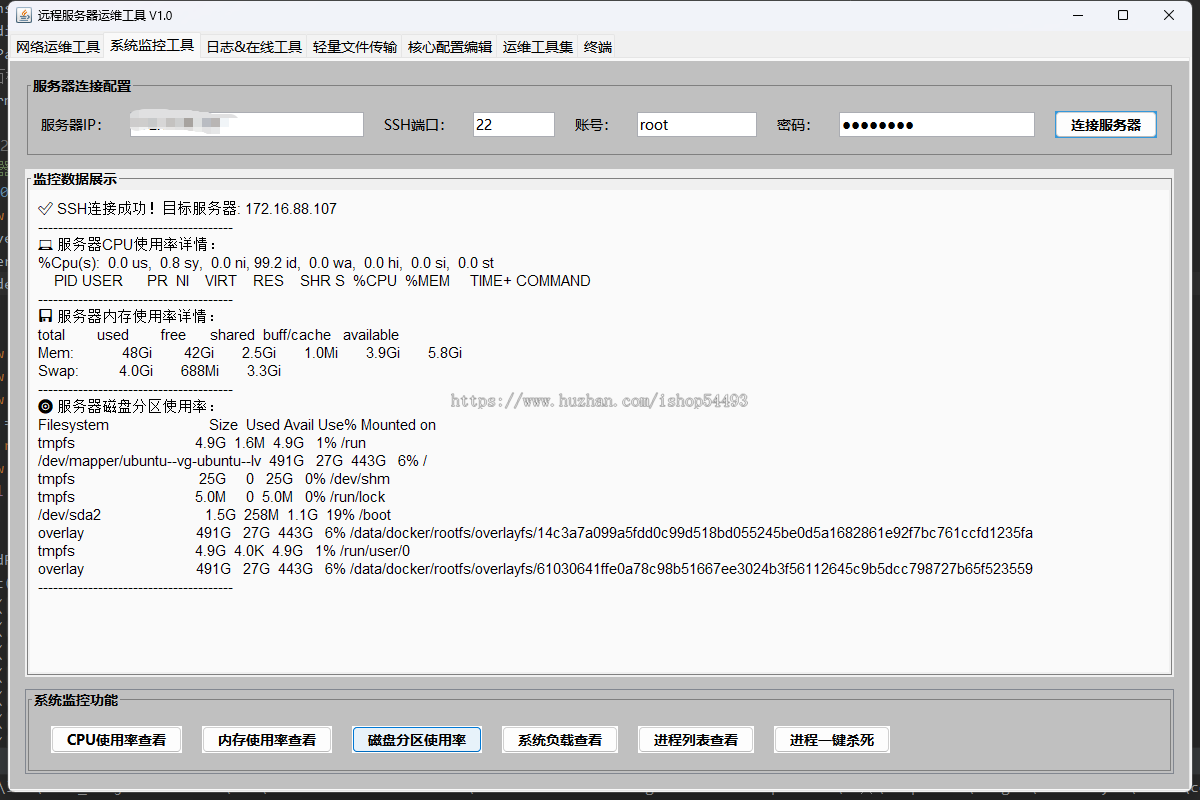The height and width of the screenshot is (800, 1200).
Task: Click overlay row ending 761ccfd1235fa
Action: coord(536,533)
